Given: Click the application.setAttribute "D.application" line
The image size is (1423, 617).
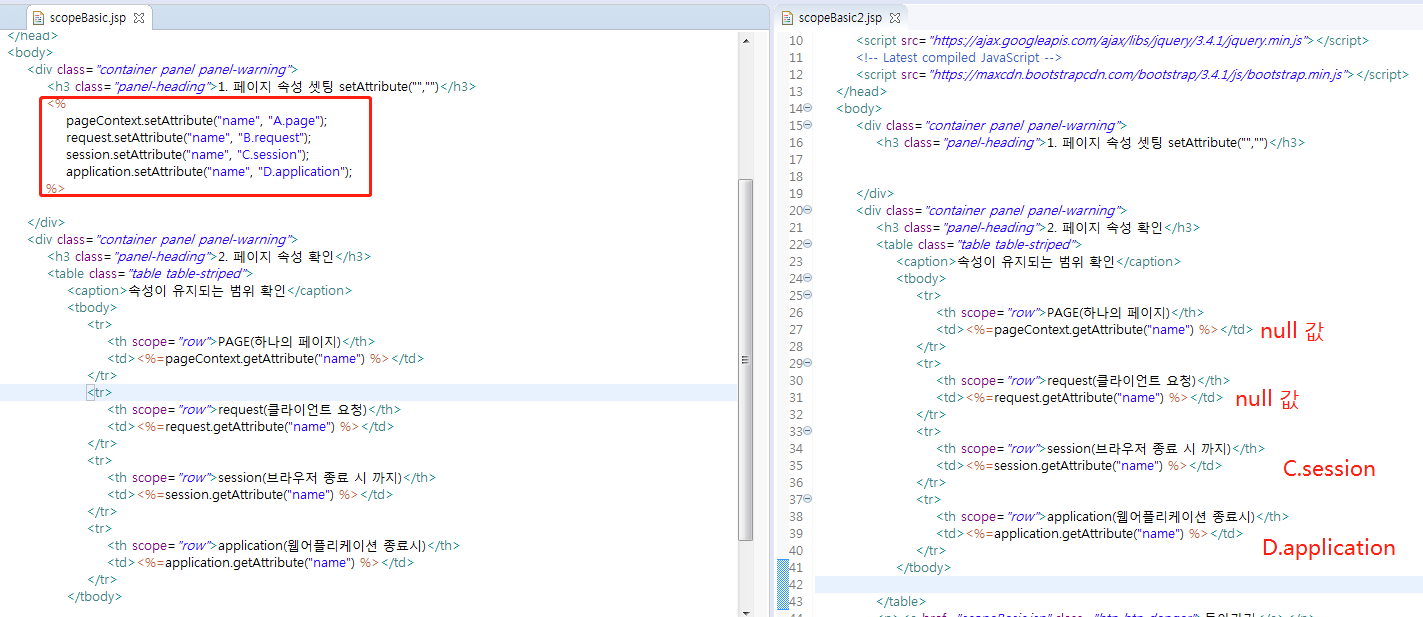Looking at the screenshot, I should (209, 171).
